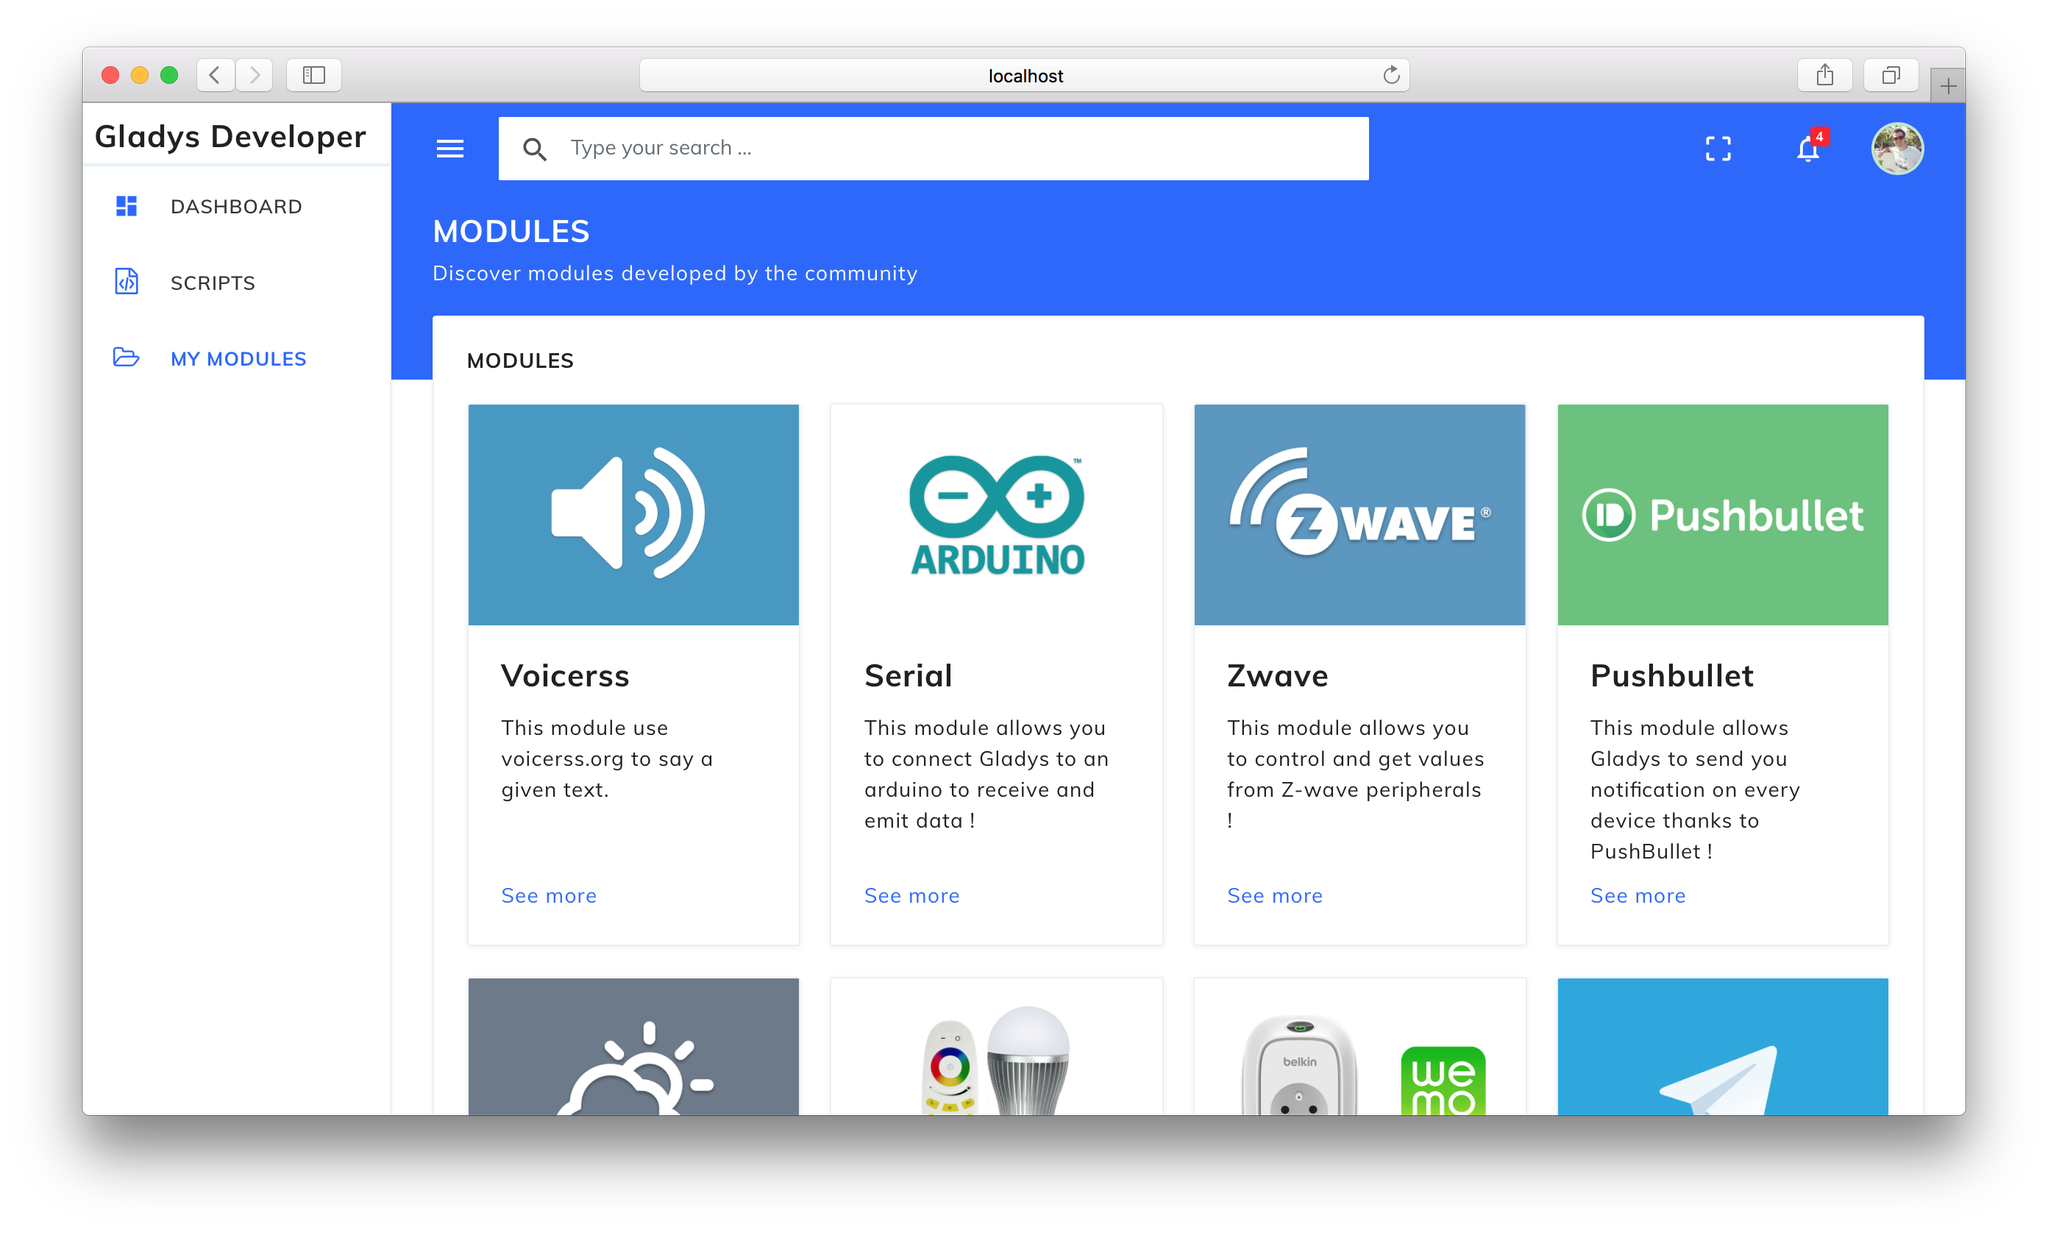
Task: Click the MY MODULES sidebar item
Action: pos(238,357)
